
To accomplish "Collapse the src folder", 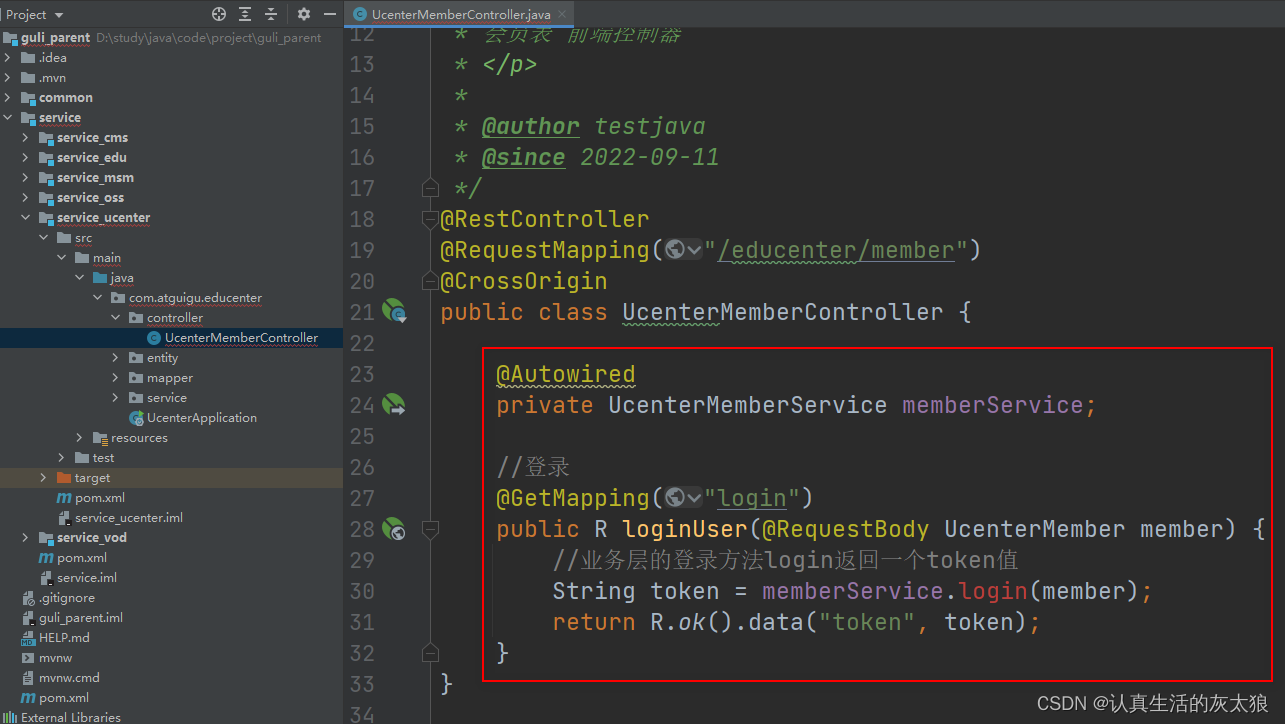I will click(44, 238).
